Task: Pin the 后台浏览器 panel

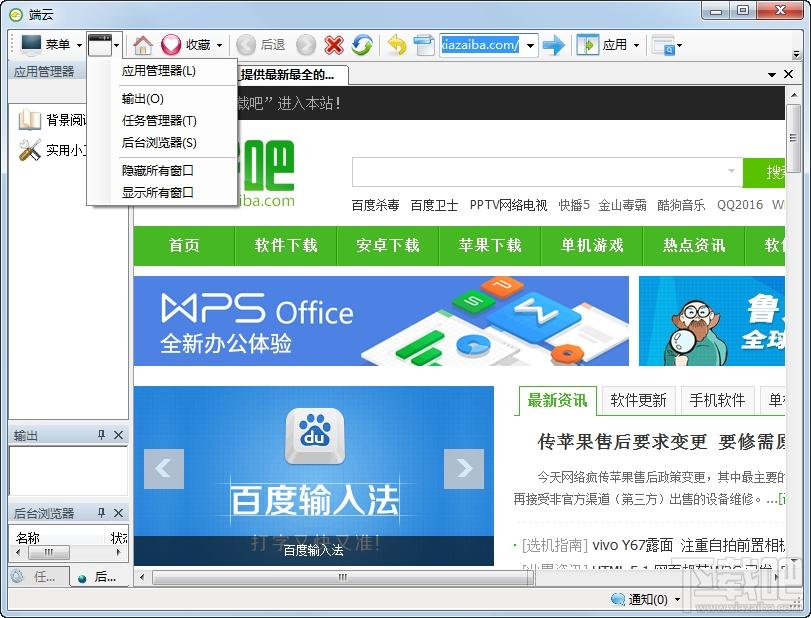Action: pyautogui.click(x=102, y=513)
